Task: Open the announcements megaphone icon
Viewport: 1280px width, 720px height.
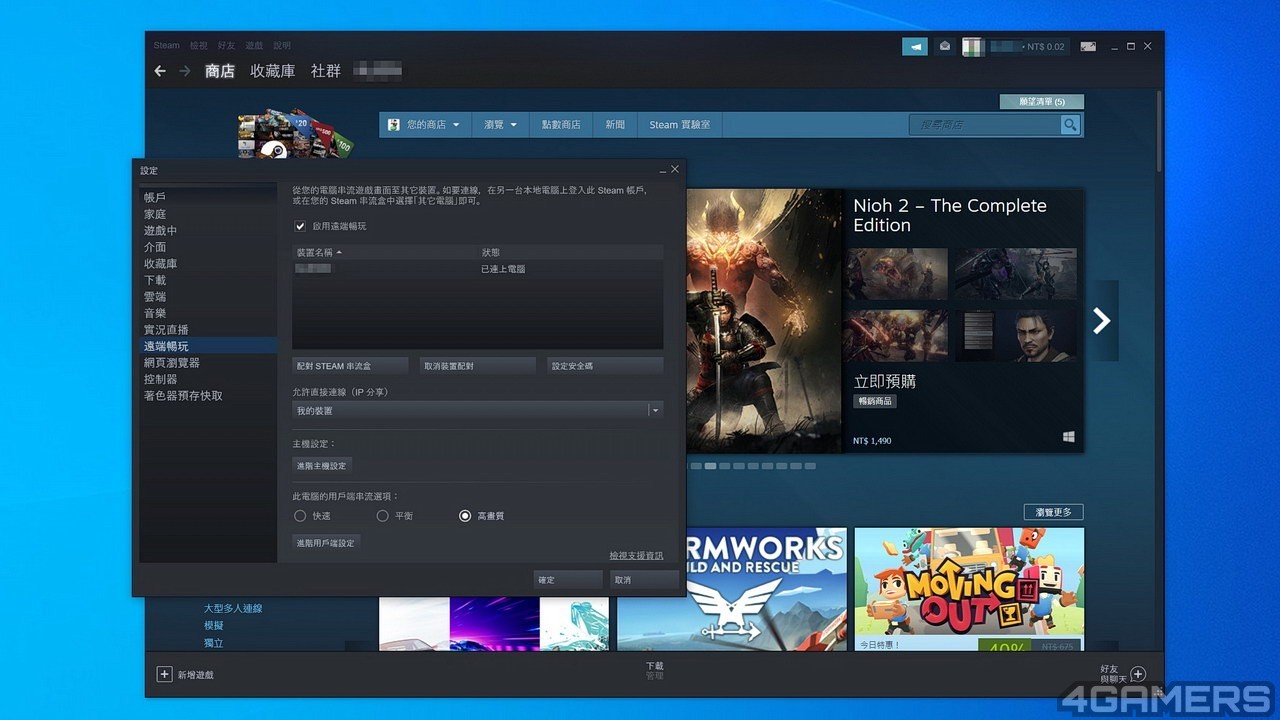Action: pyautogui.click(x=915, y=46)
